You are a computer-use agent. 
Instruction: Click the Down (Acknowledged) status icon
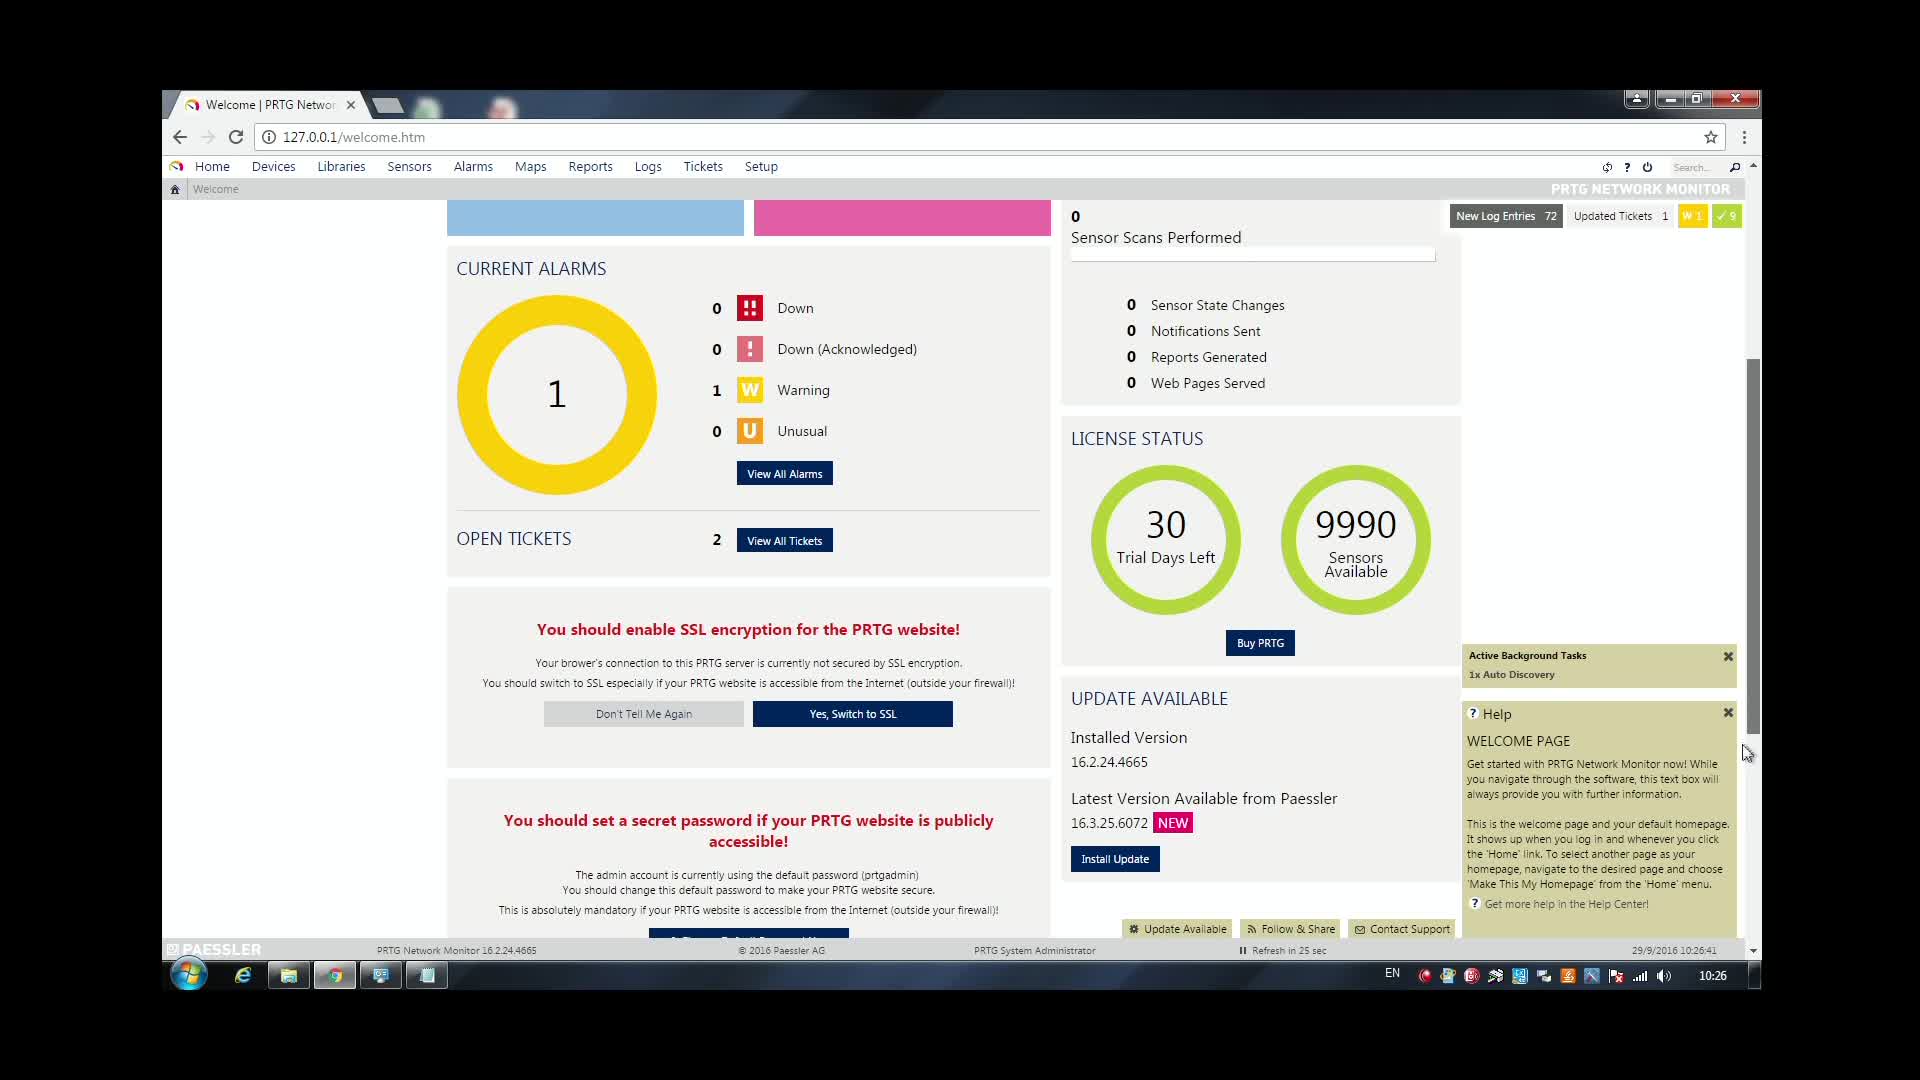(749, 349)
